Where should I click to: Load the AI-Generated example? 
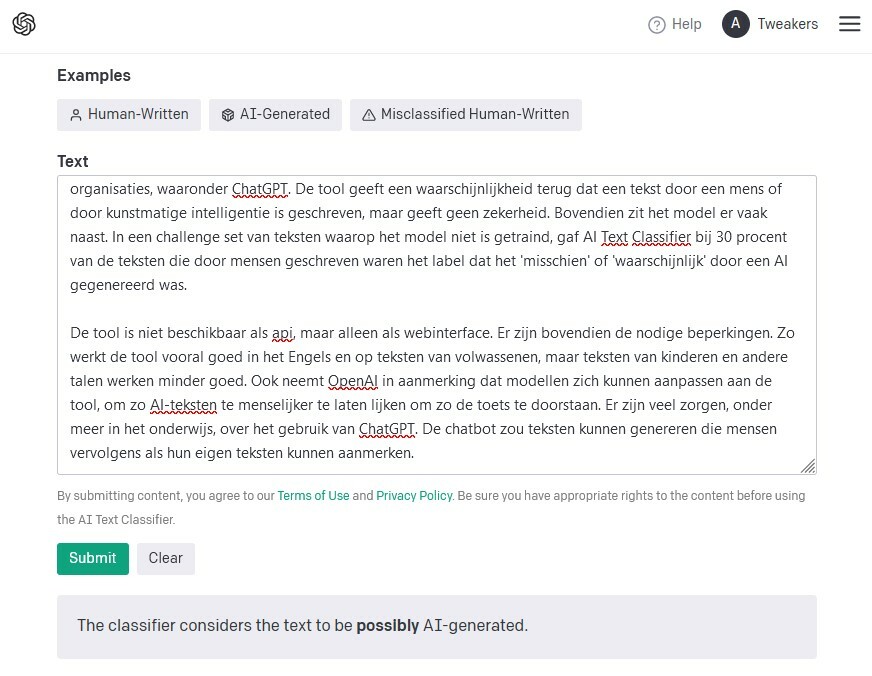click(x=275, y=115)
